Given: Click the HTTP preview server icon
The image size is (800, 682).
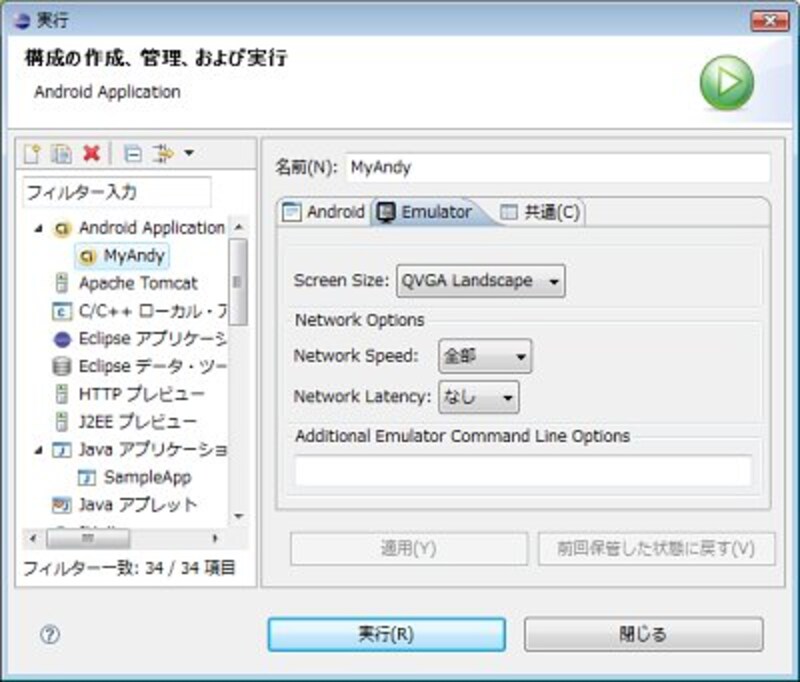Looking at the screenshot, I should [62, 394].
